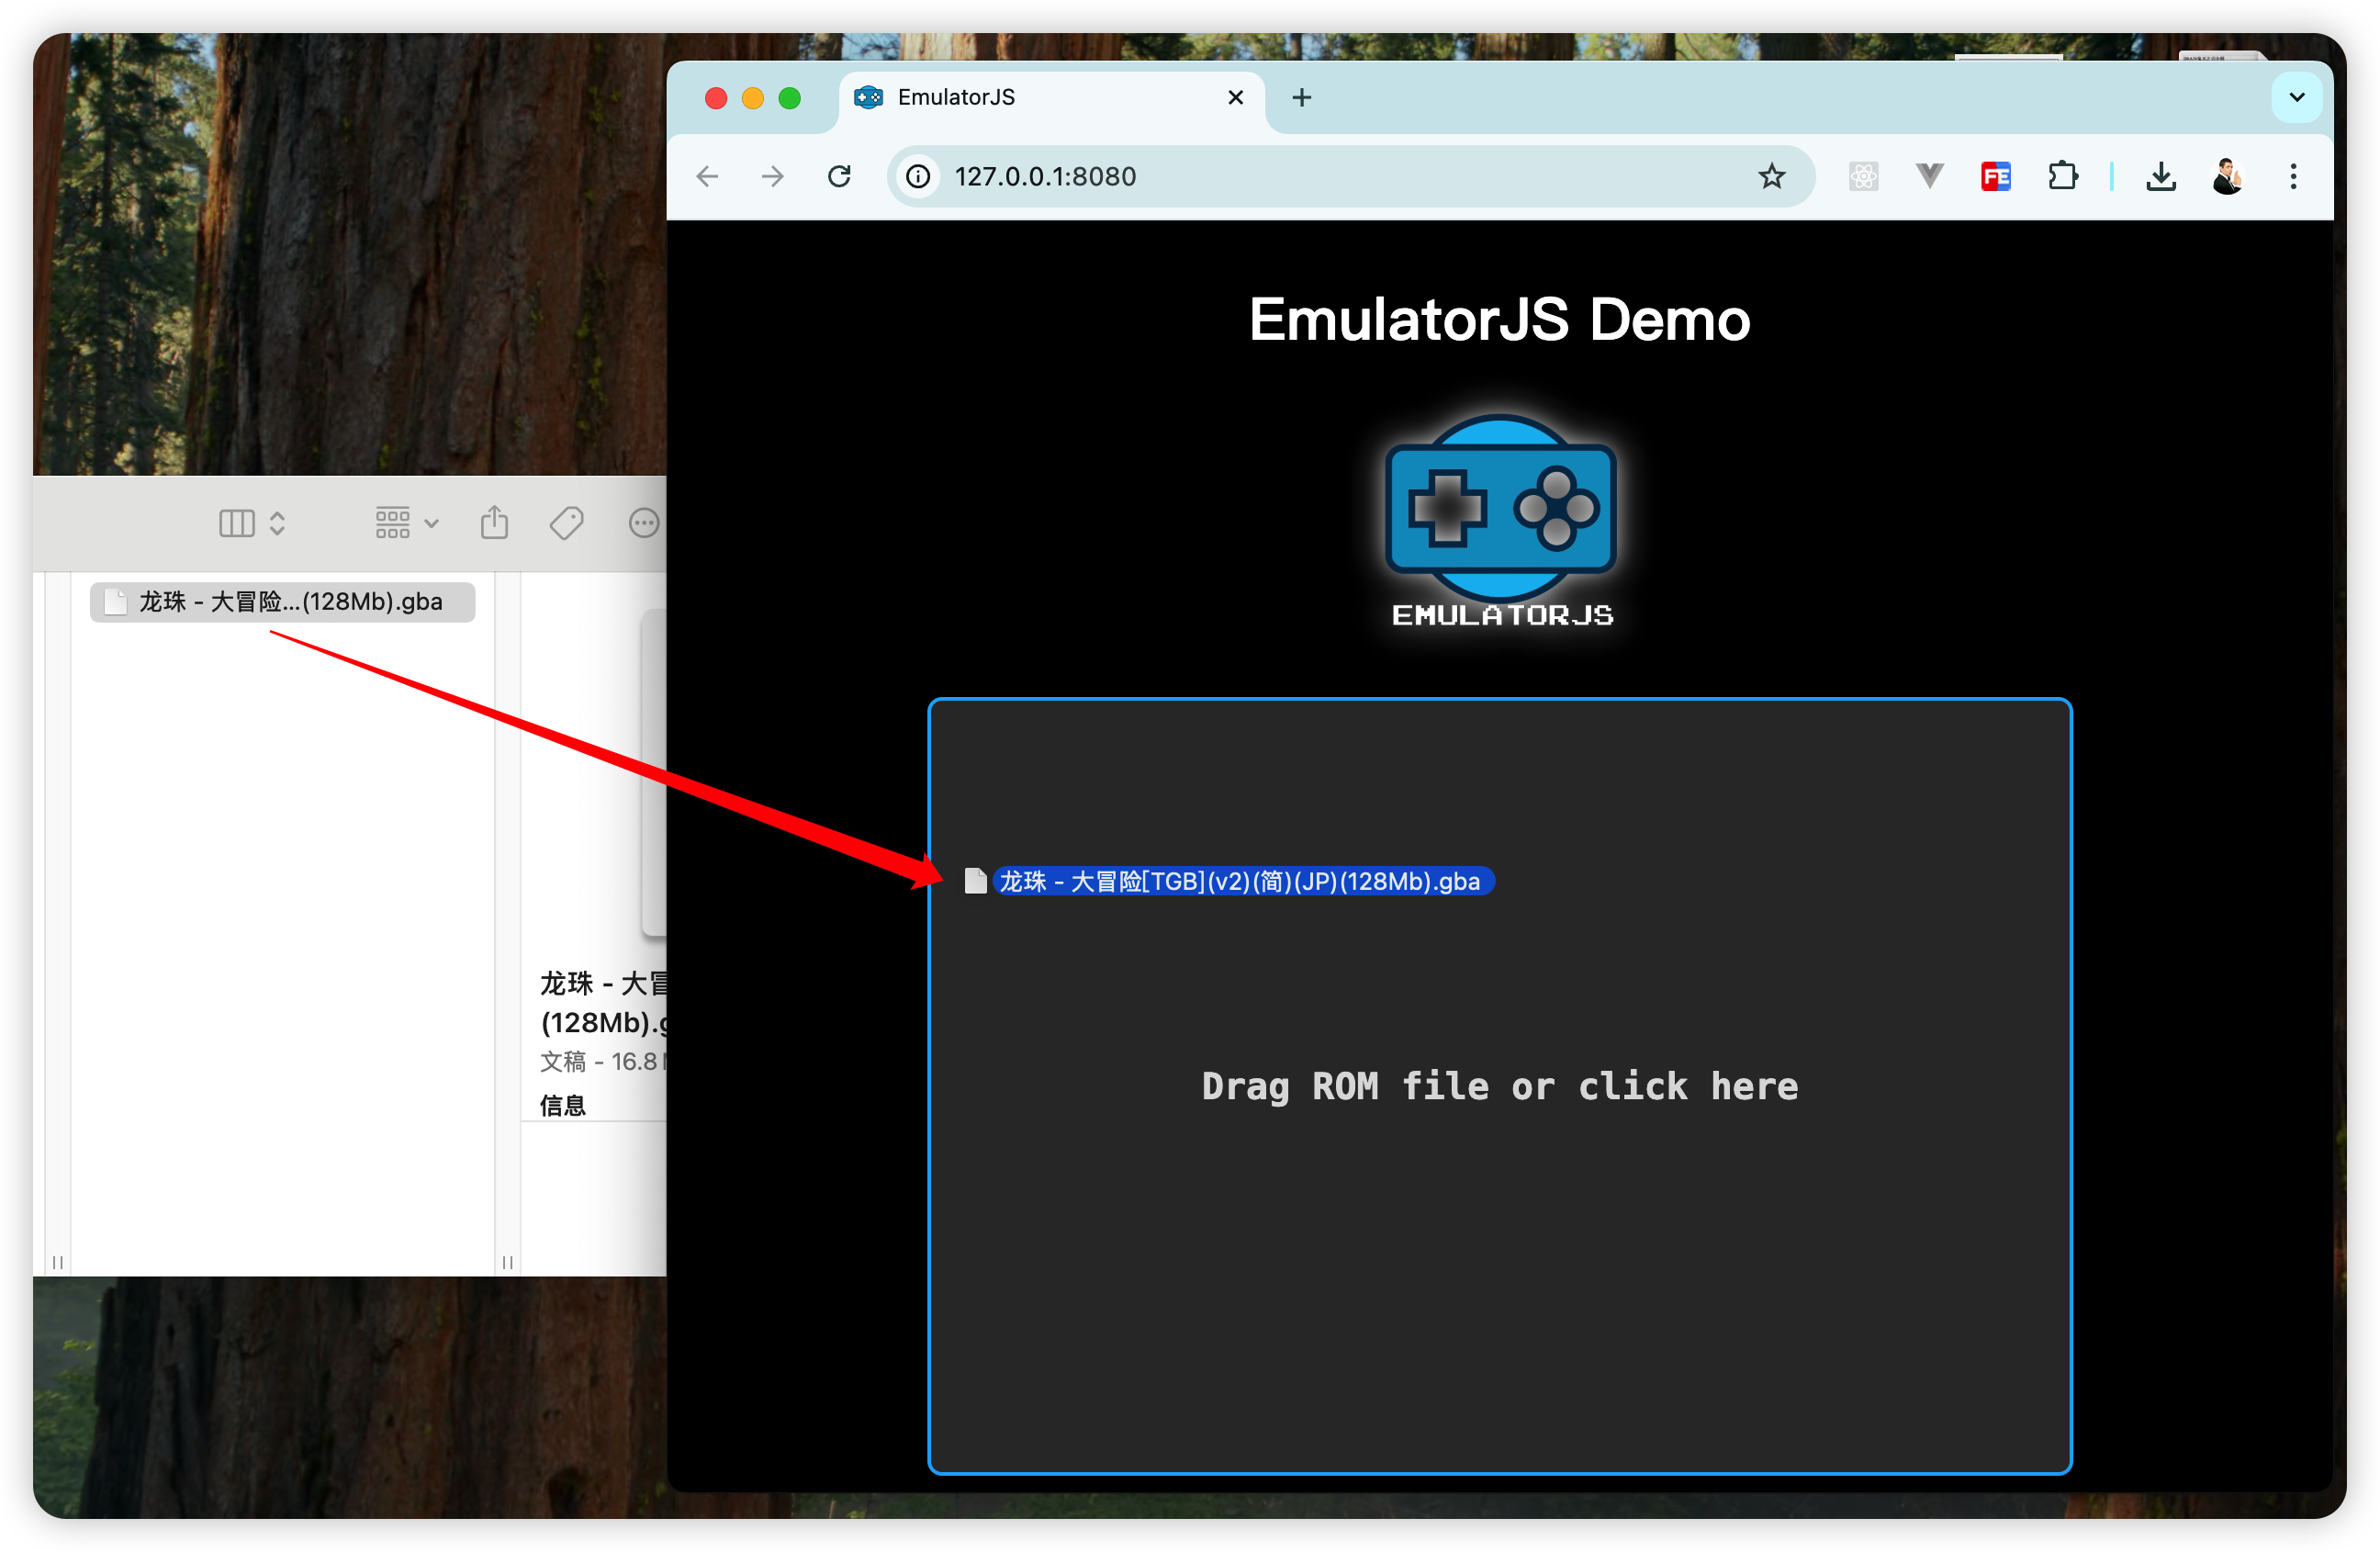Click the React devtools extension icon
The width and height of the screenshot is (2380, 1552).
coord(1863,177)
